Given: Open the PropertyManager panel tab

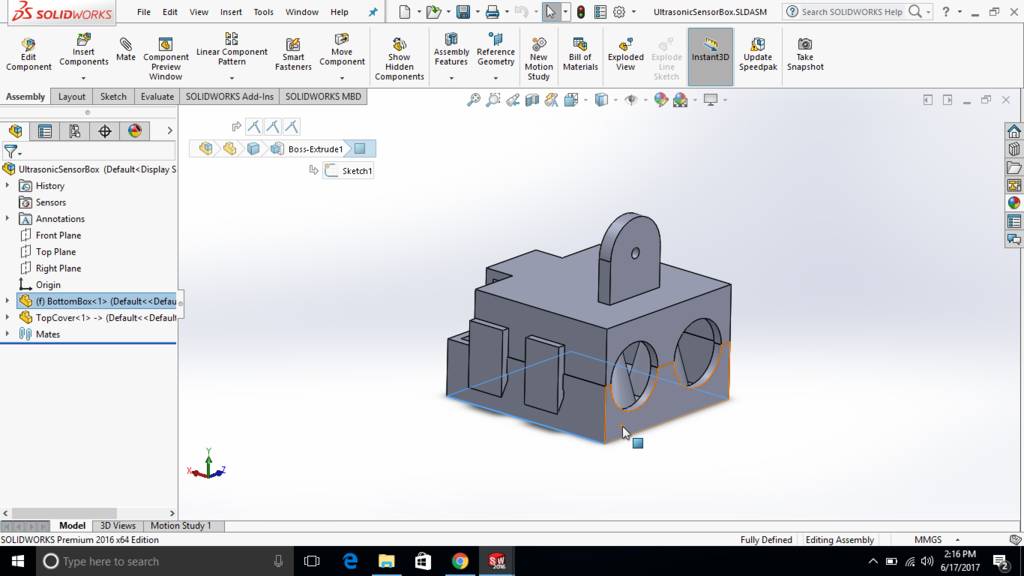Looking at the screenshot, I should click(45, 131).
